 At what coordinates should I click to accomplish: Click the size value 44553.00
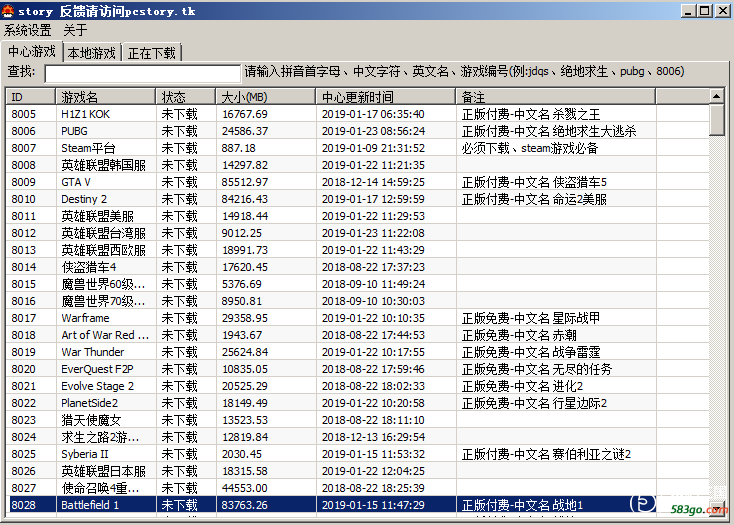[x=244, y=488]
